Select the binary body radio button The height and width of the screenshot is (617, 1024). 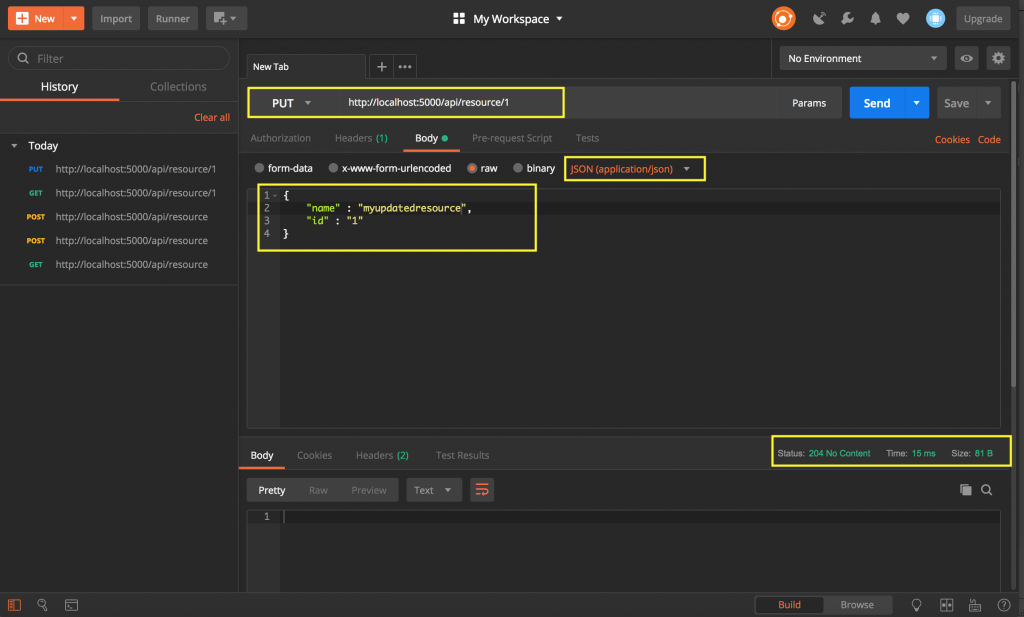518,169
